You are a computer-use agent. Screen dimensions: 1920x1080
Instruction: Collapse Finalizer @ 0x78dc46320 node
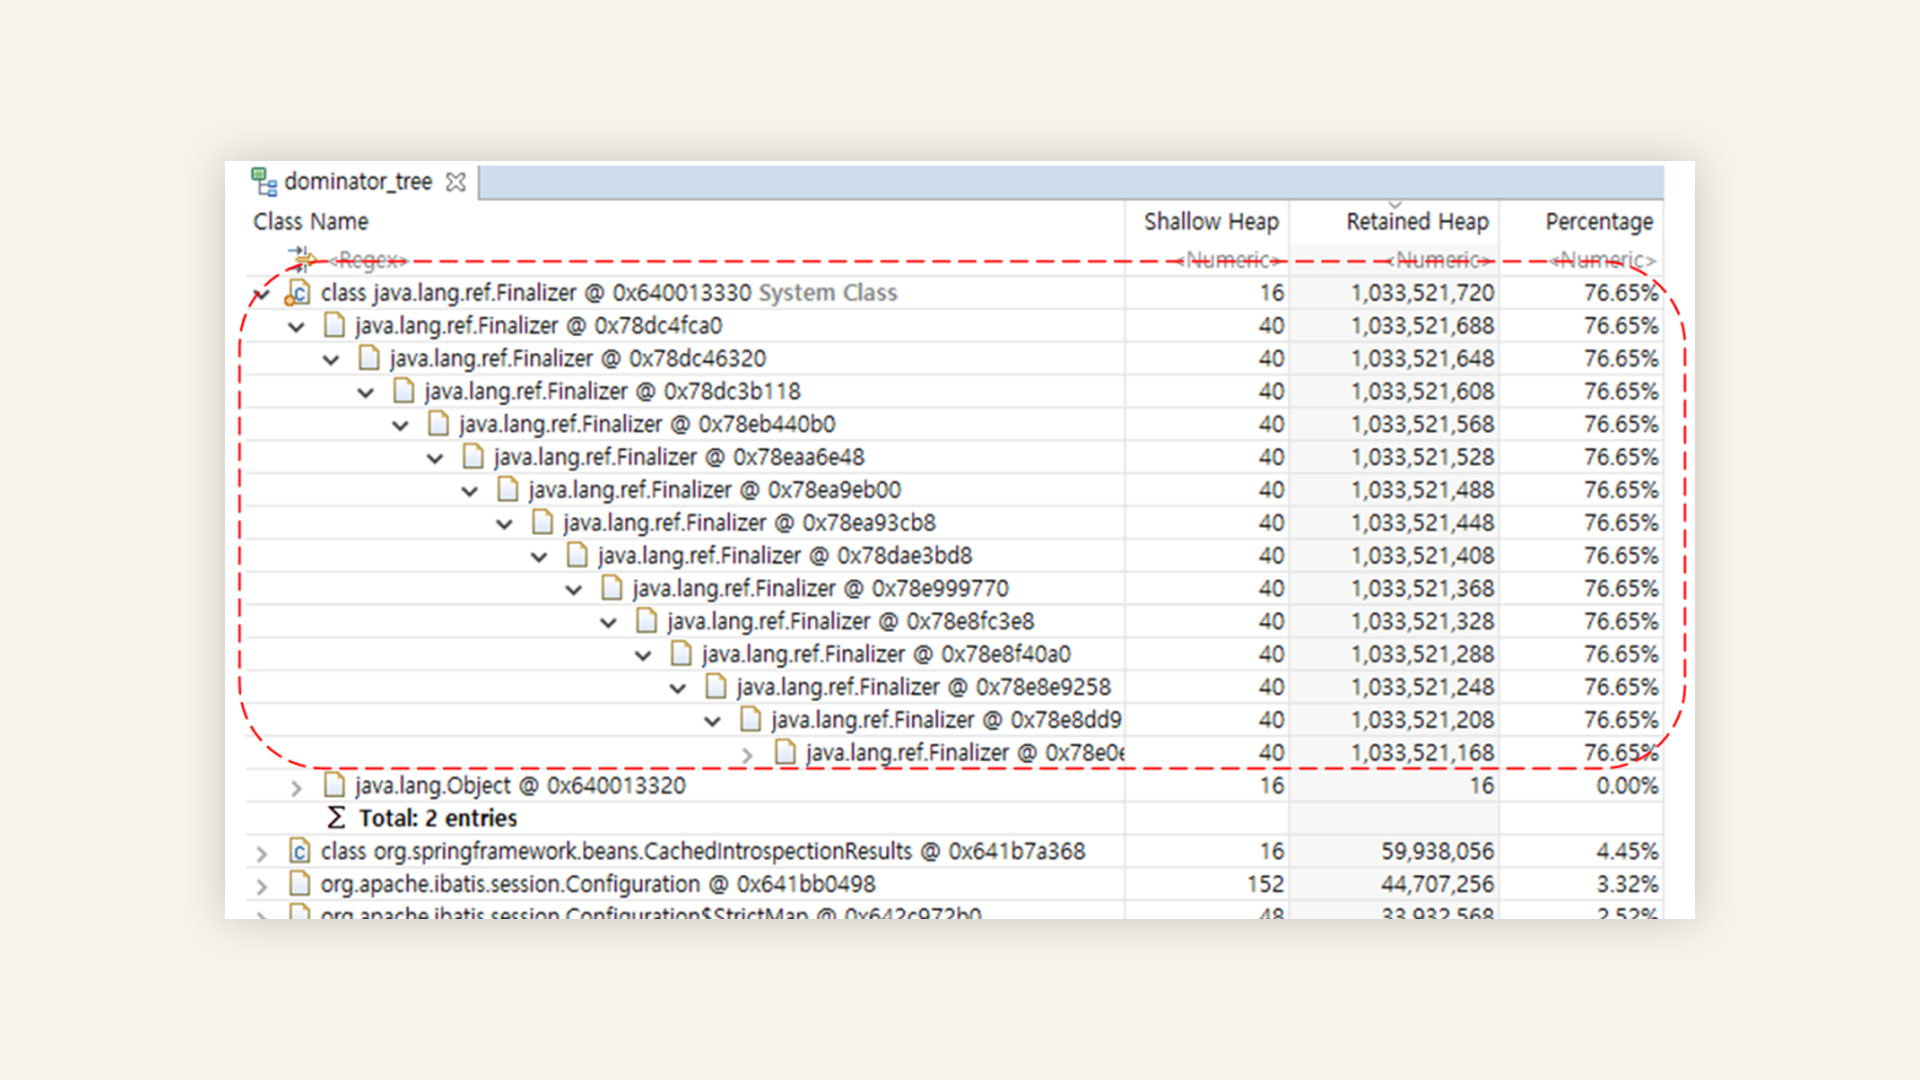coord(331,360)
